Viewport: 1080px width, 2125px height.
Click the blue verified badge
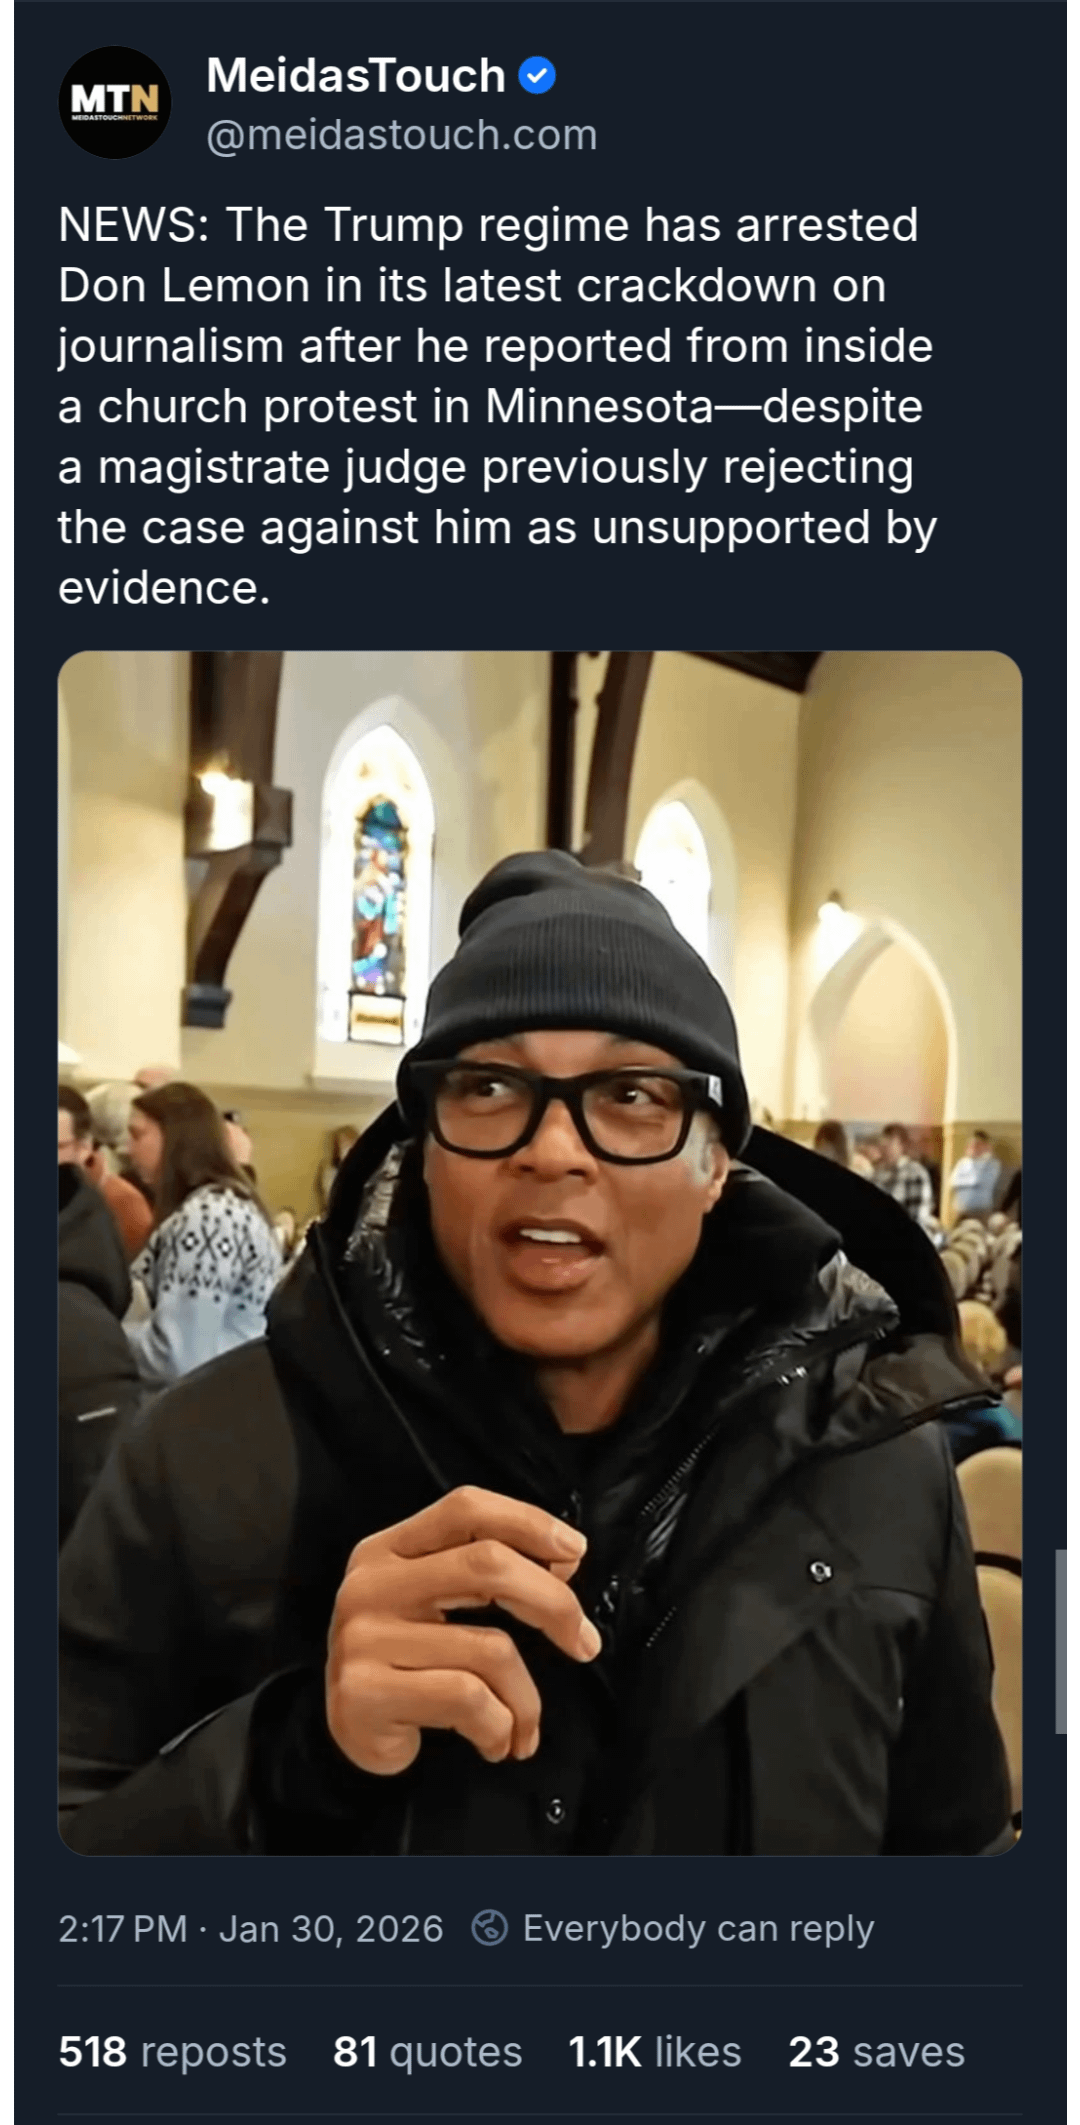click(538, 76)
